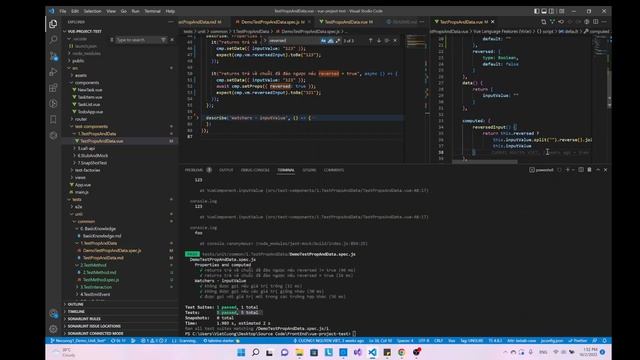Viewport: 640px width, 360px height.
Task: Click Prettier in status bar
Action: pos(578,340)
